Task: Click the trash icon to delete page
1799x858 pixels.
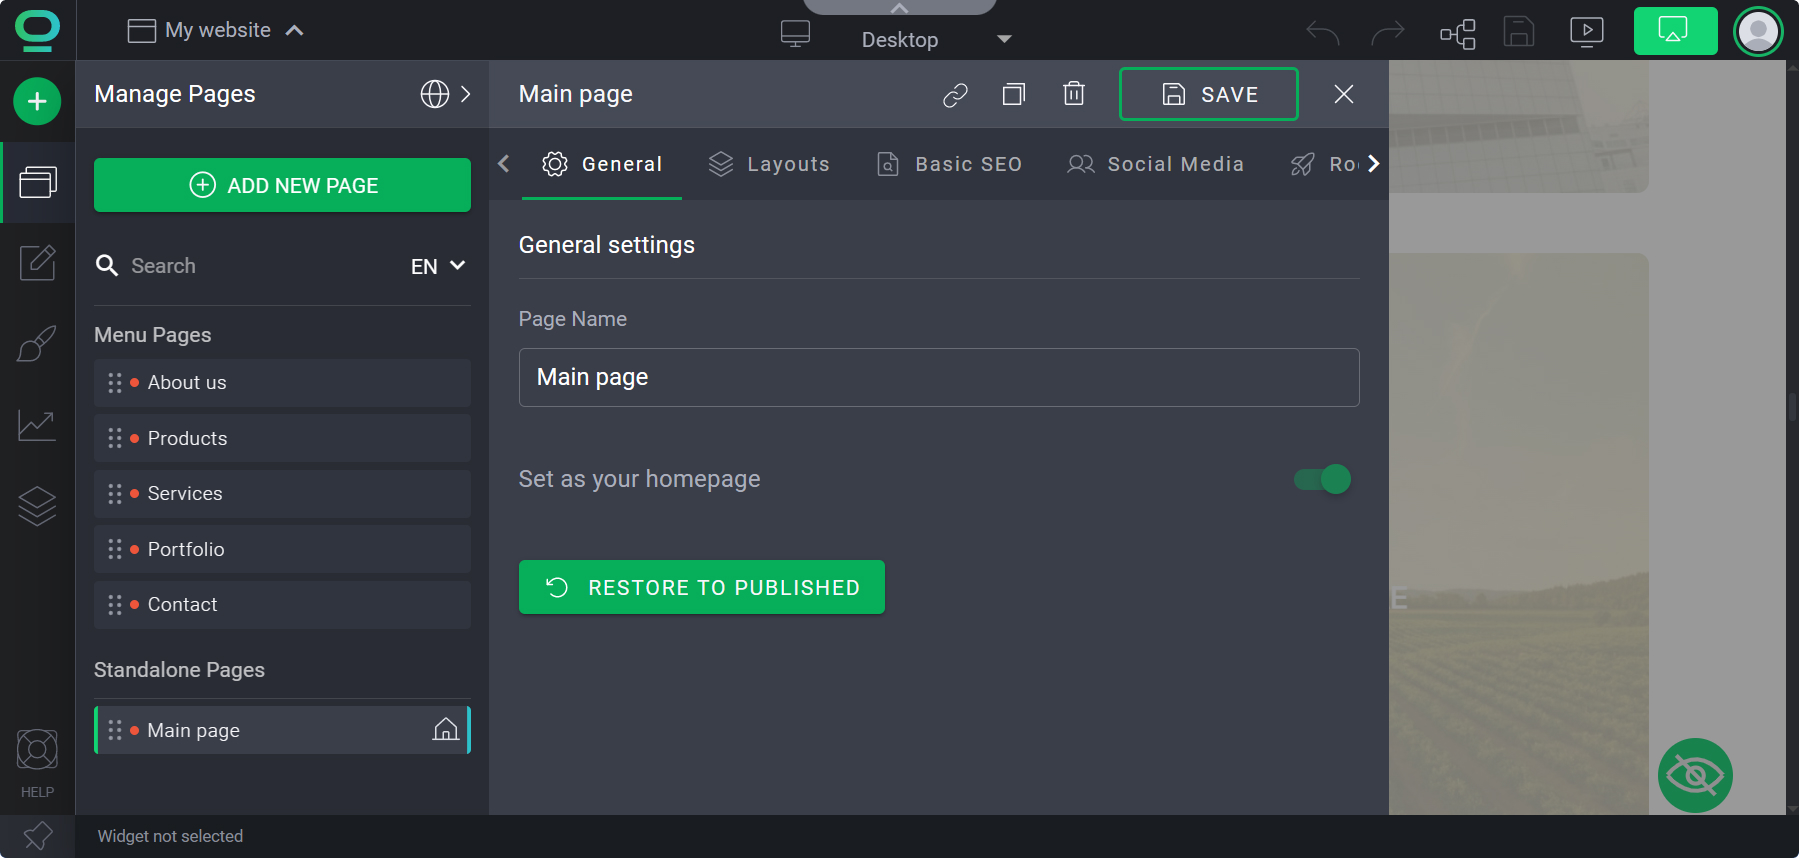Action: coord(1073,94)
